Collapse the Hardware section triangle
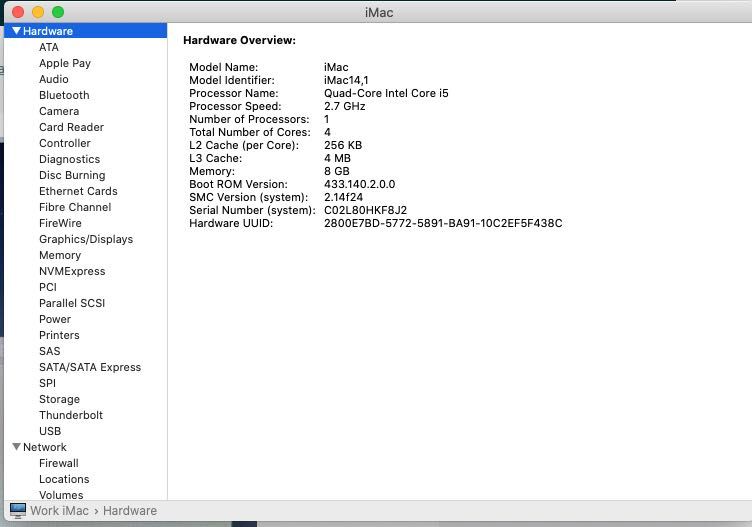 coord(16,31)
